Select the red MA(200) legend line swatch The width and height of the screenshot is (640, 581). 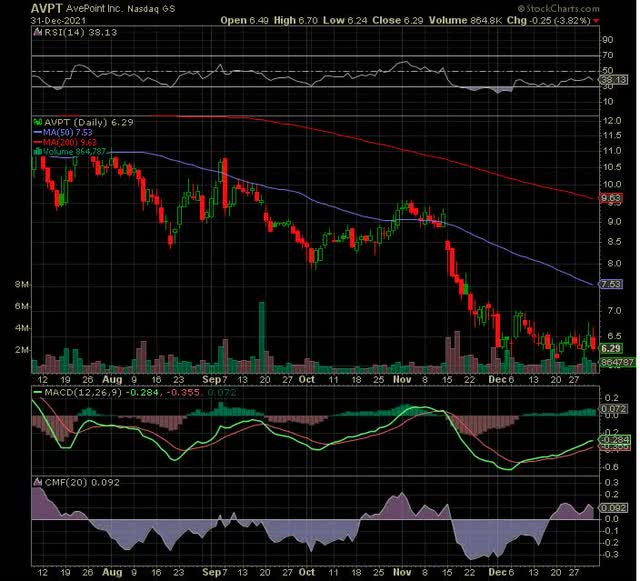click(x=38, y=142)
